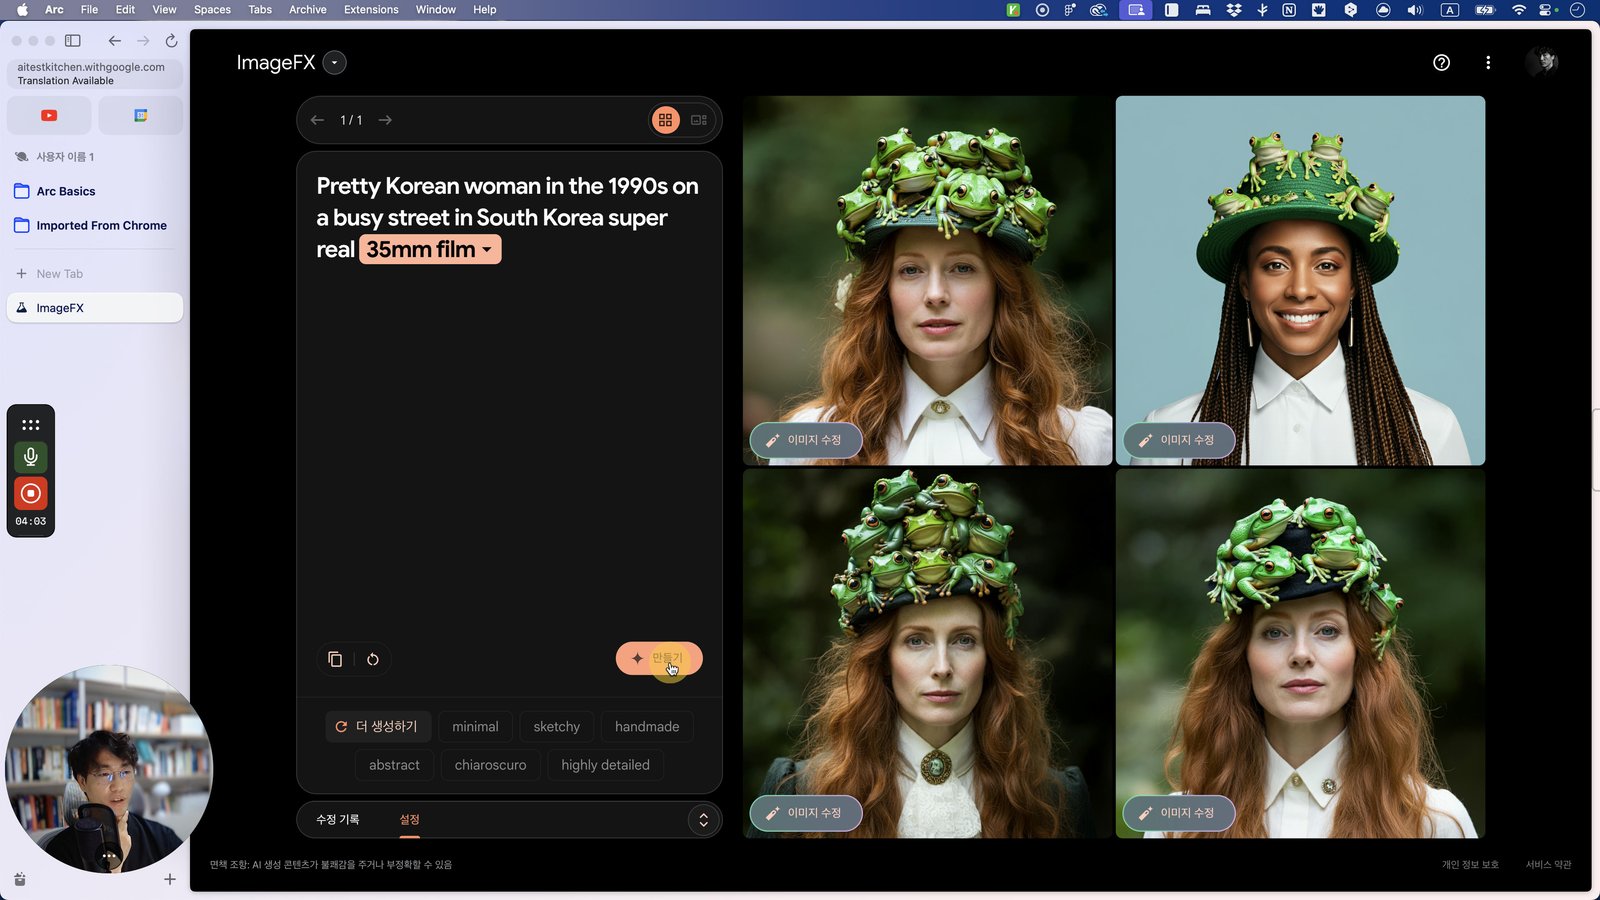The width and height of the screenshot is (1600, 900).
Task: Open the Spaces menu in menu bar
Action: (212, 10)
